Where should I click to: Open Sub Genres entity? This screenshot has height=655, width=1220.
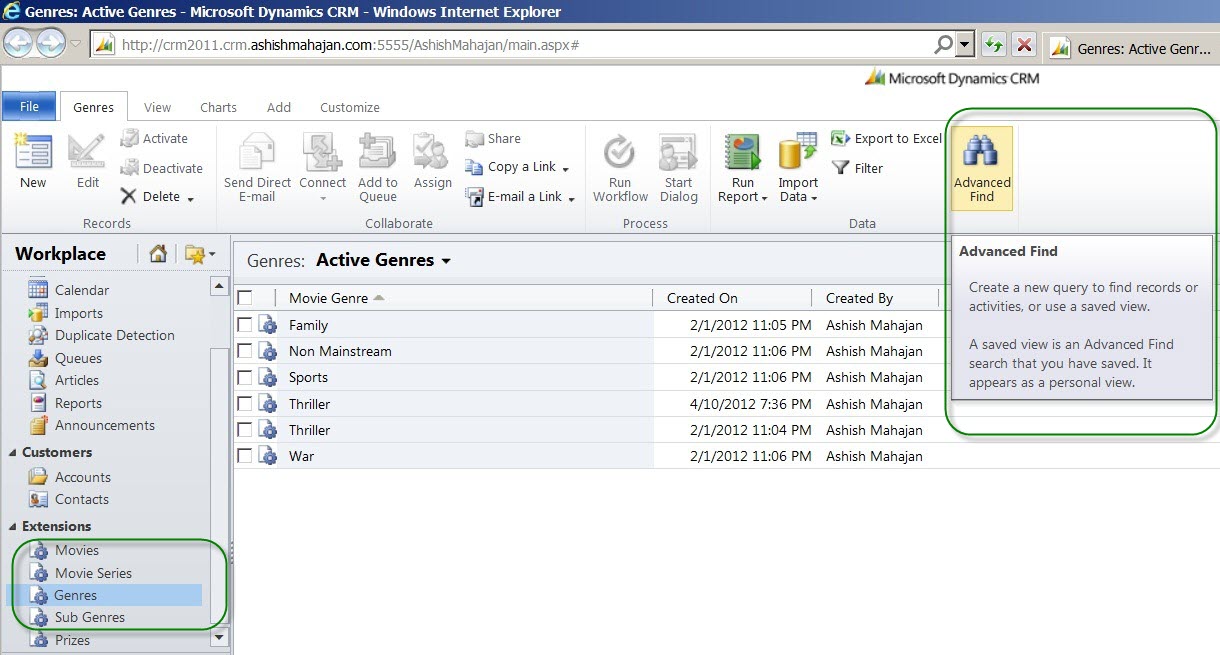pyautogui.click(x=90, y=617)
